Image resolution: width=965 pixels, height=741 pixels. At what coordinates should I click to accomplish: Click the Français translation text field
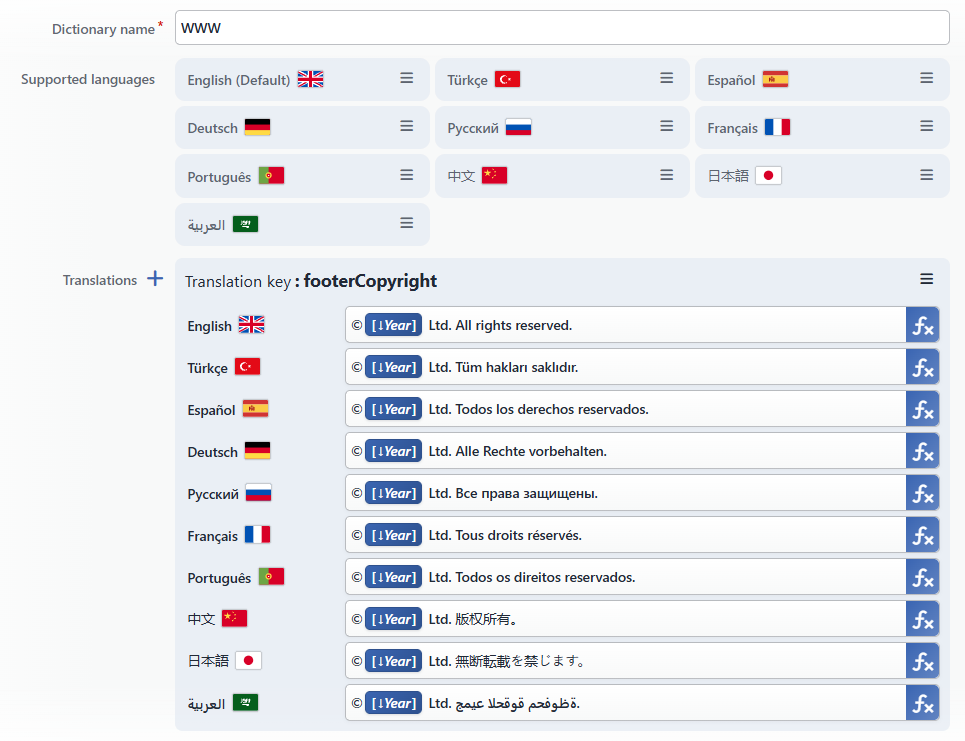tap(626, 535)
